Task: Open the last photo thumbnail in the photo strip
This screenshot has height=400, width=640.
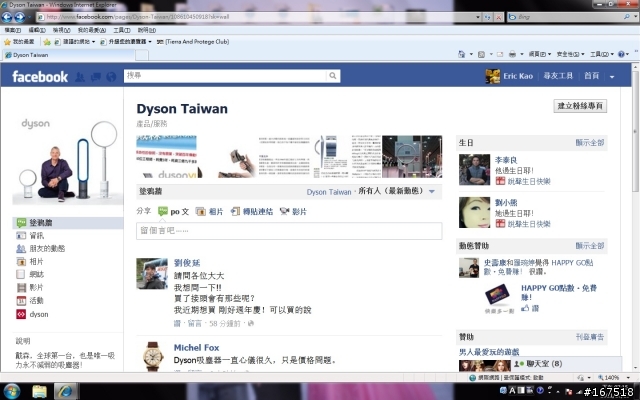Action: (x=412, y=157)
